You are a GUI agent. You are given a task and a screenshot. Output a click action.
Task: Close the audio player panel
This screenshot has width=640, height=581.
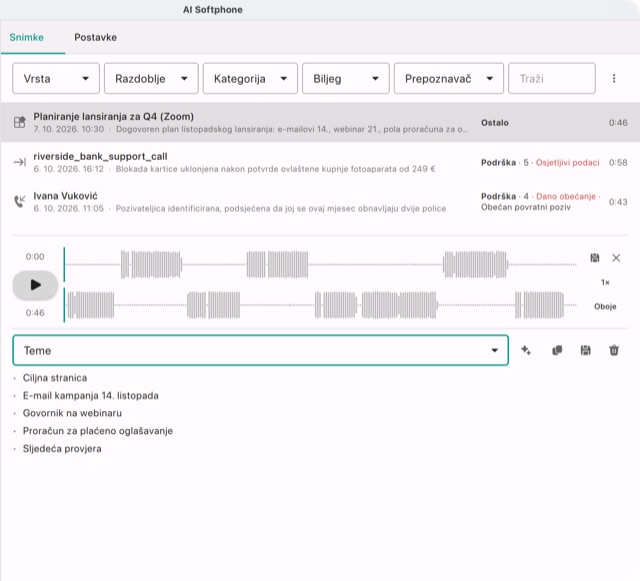tap(616, 258)
